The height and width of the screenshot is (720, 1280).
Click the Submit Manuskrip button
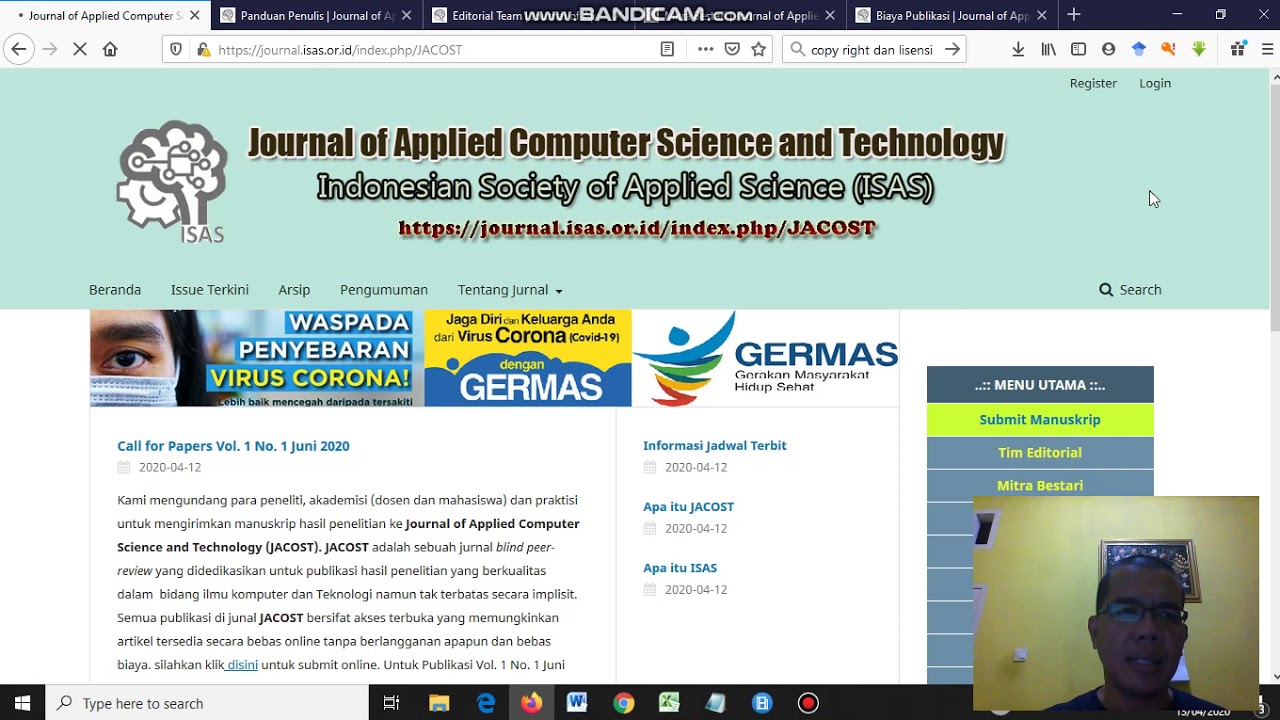(x=1040, y=419)
